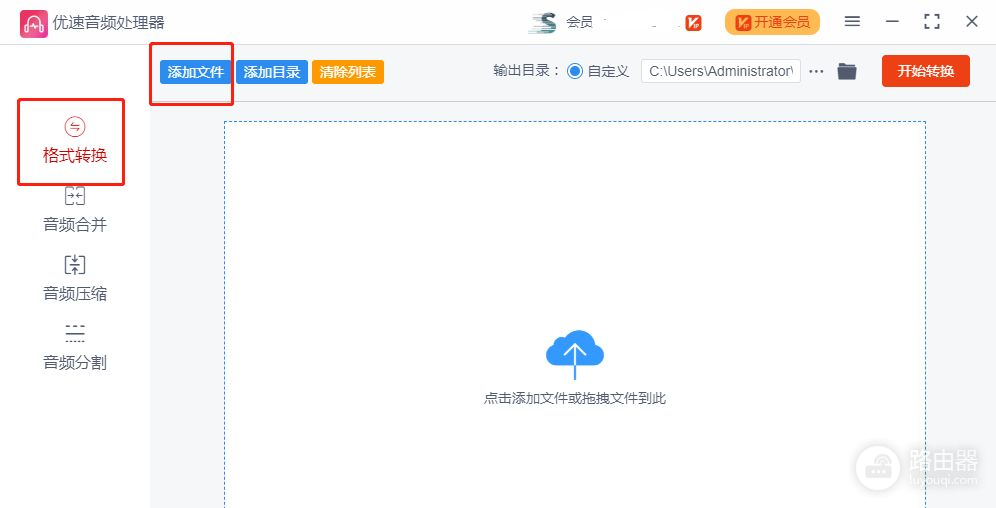Image resolution: width=996 pixels, height=508 pixels.
Task: Click the 优速音频处理器 app logo
Action: click(x=33, y=22)
